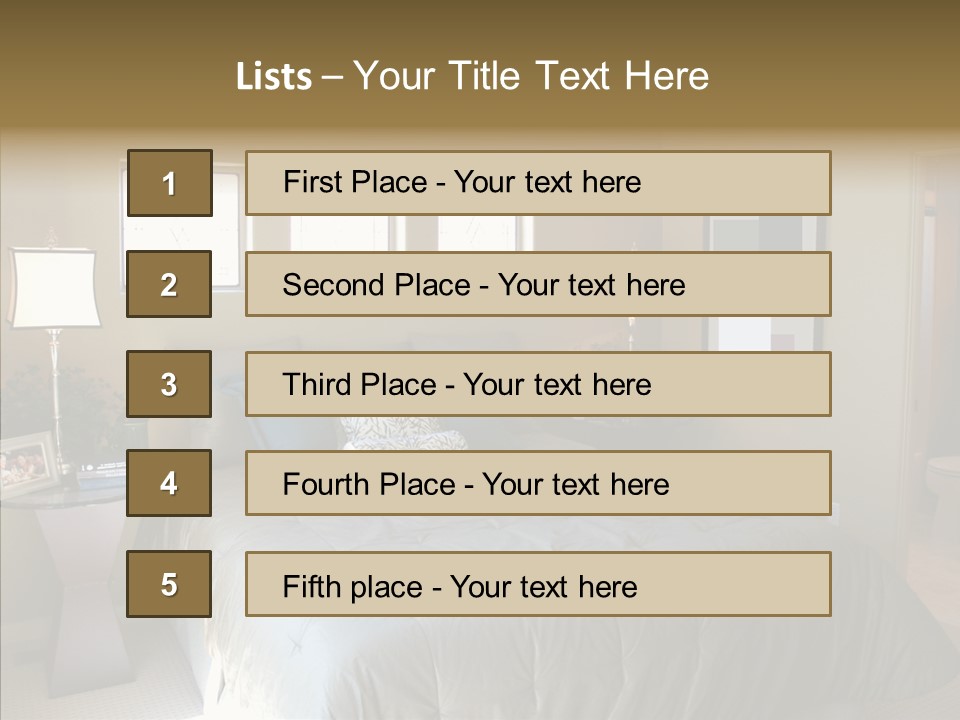Click the number 1 box
This screenshot has height=720, width=960.
pyautogui.click(x=169, y=183)
